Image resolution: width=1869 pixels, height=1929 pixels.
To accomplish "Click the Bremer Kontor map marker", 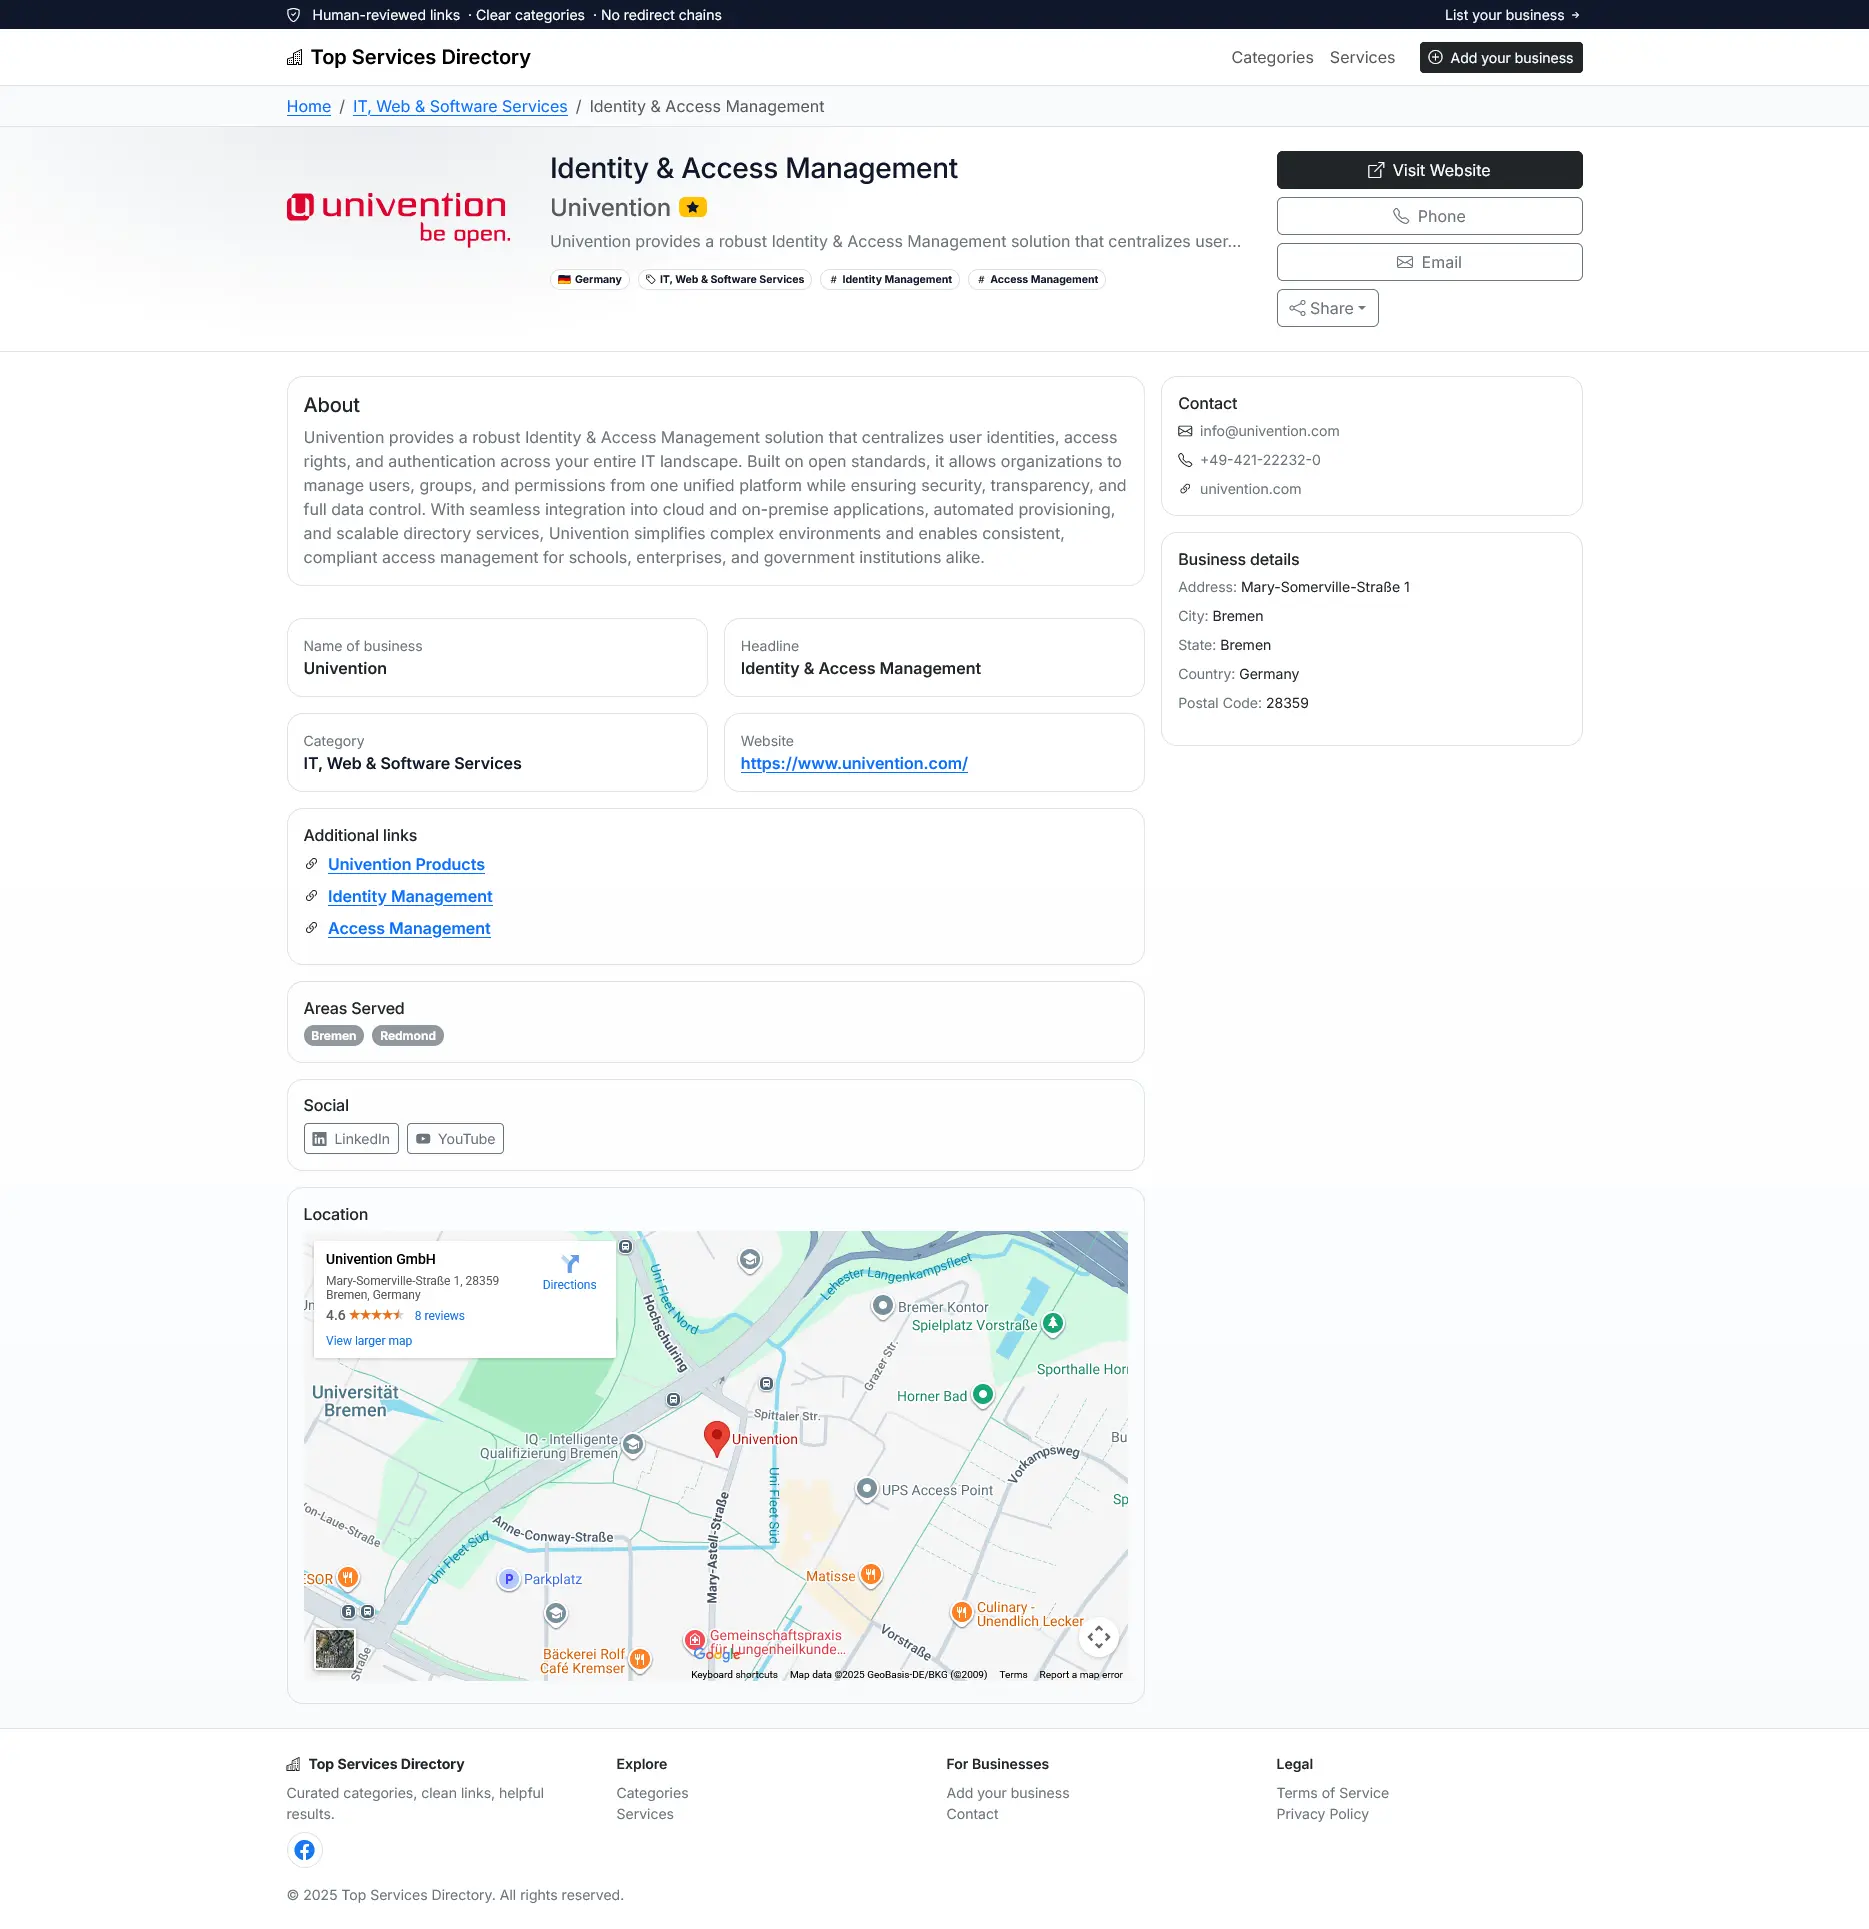I will point(883,1306).
